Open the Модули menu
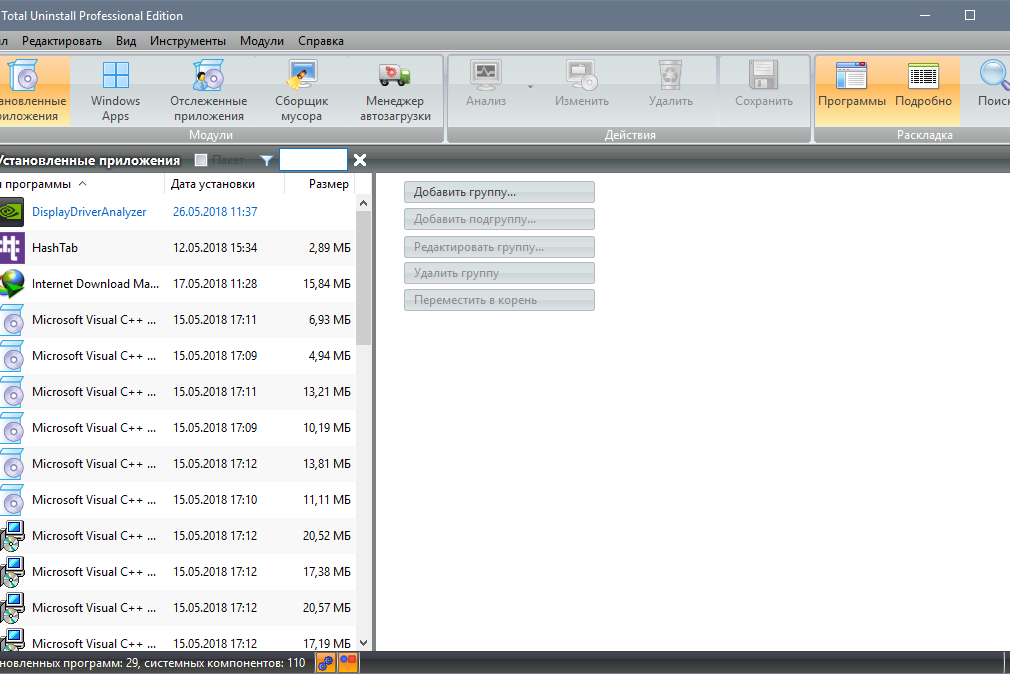1010x674 pixels. pos(262,41)
